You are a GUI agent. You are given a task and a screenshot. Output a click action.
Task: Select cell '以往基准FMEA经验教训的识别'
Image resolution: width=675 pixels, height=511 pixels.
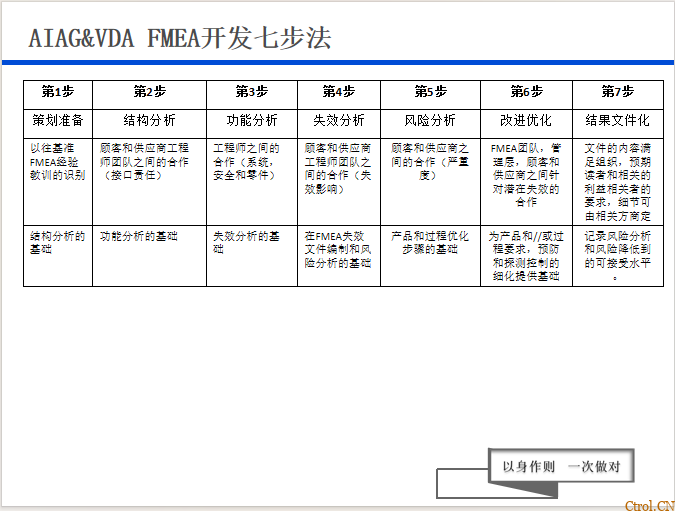point(58,182)
